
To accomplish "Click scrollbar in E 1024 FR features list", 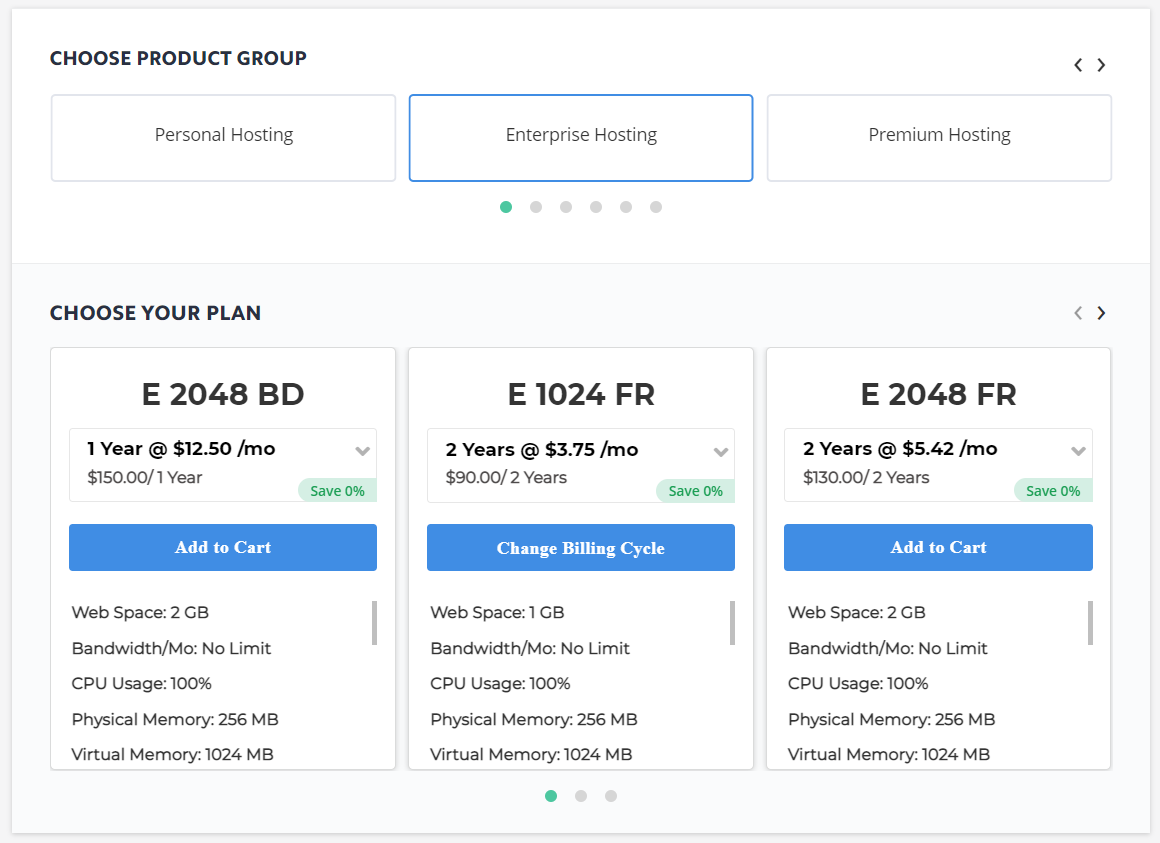I will pos(732,623).
